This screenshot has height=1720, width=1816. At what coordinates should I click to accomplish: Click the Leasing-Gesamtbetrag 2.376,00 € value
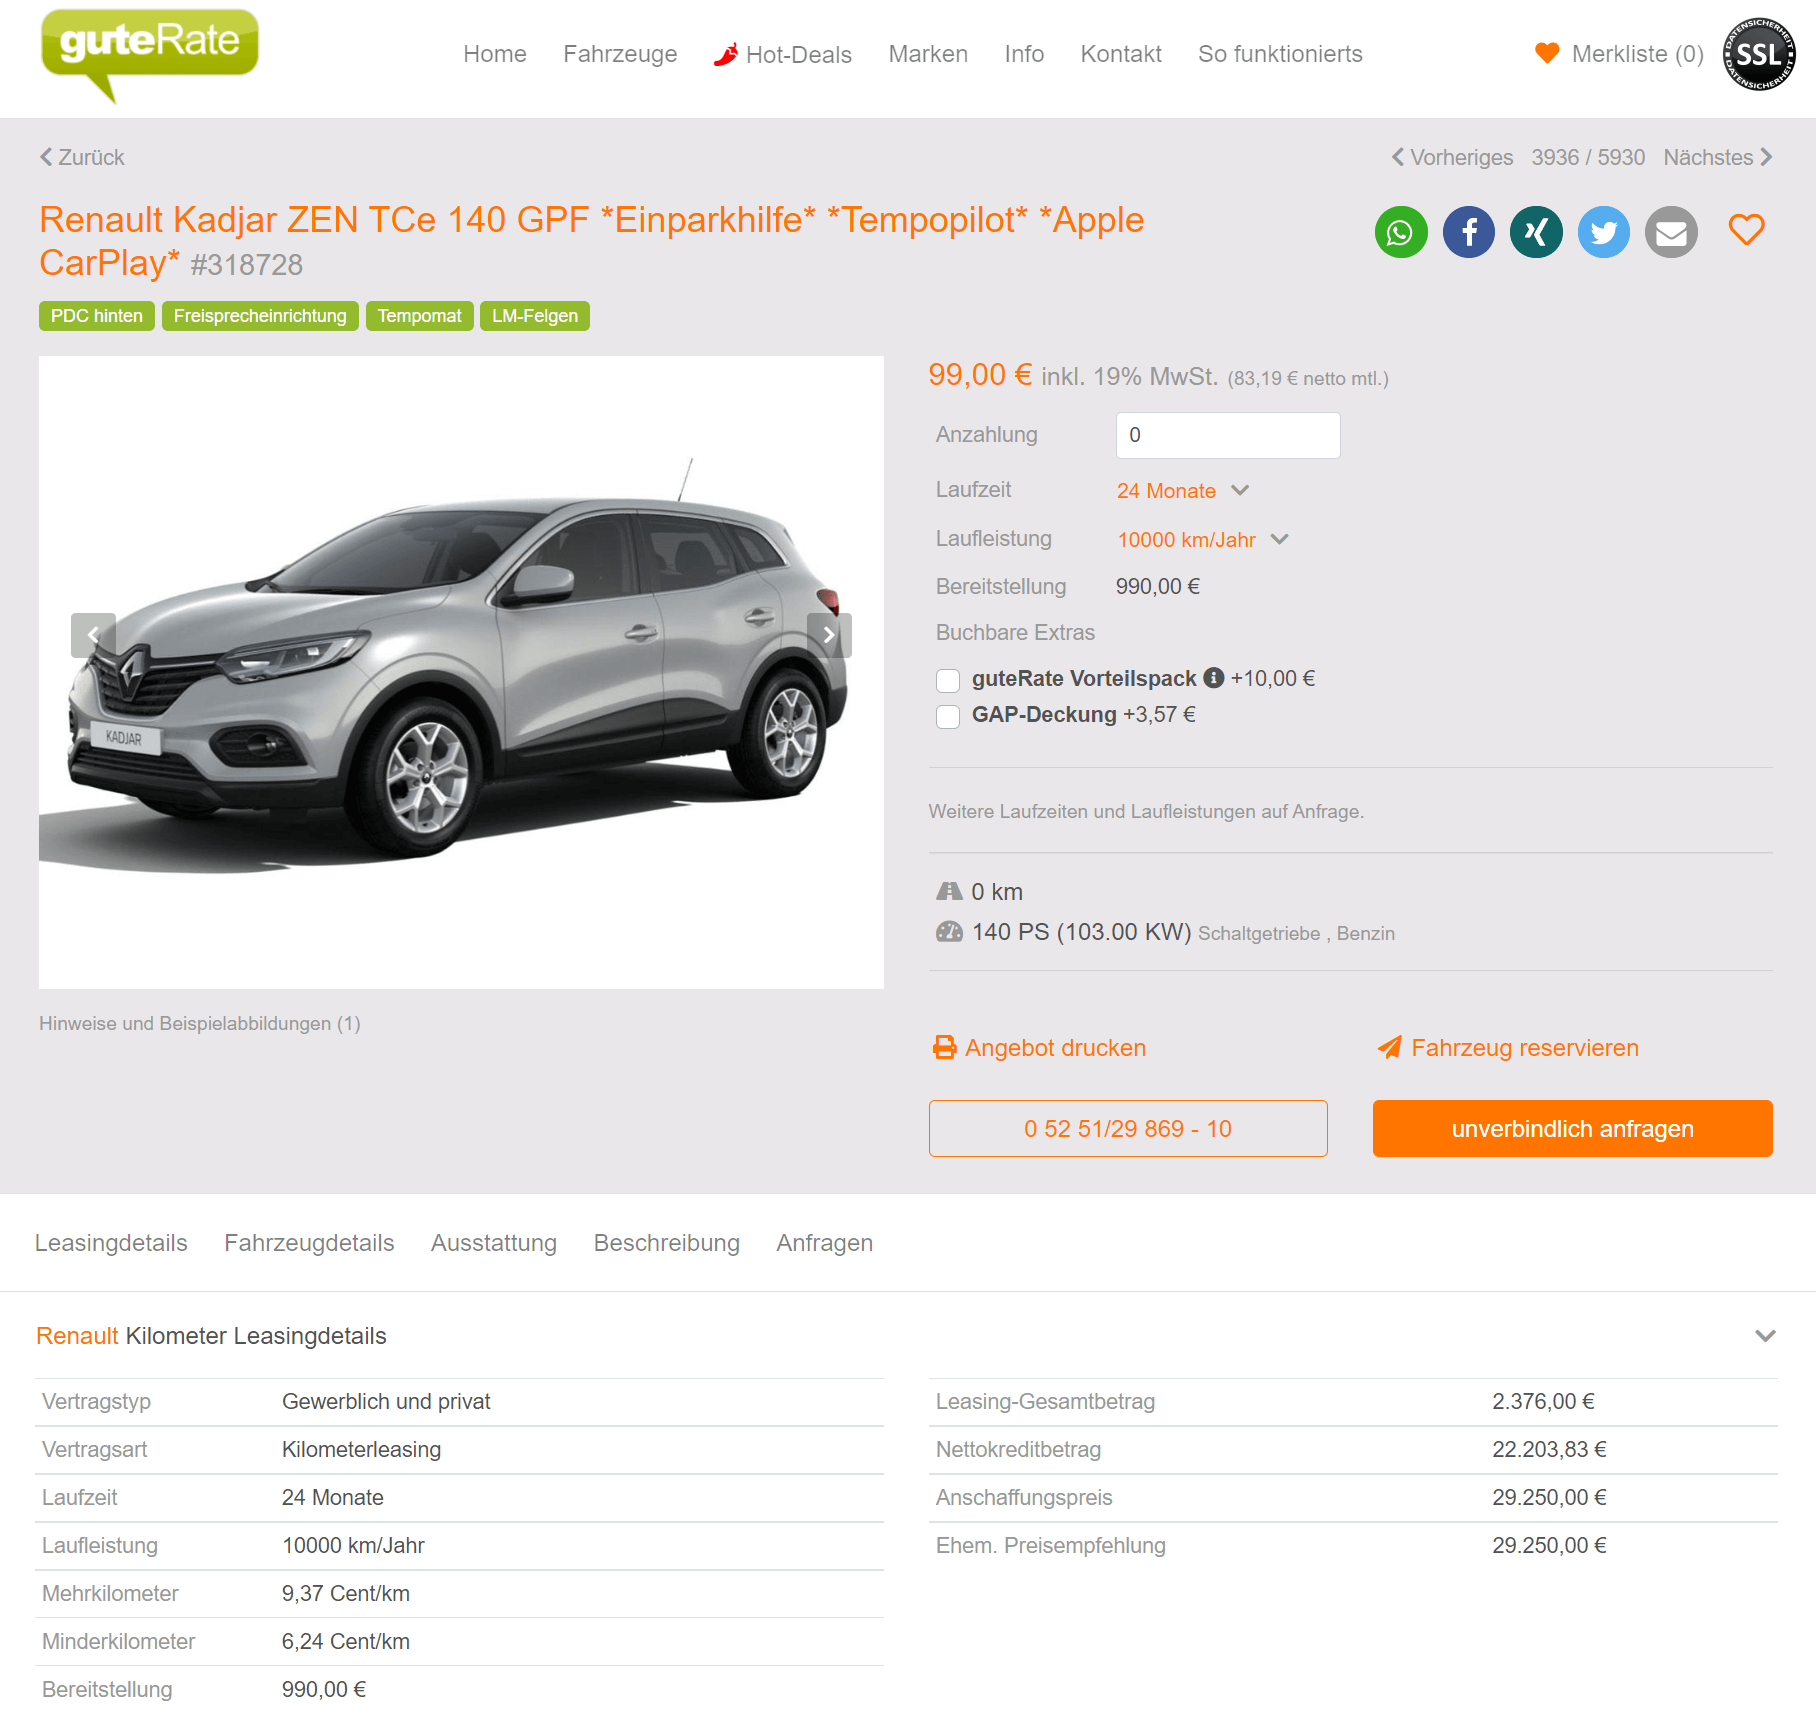[1543, 1402]
